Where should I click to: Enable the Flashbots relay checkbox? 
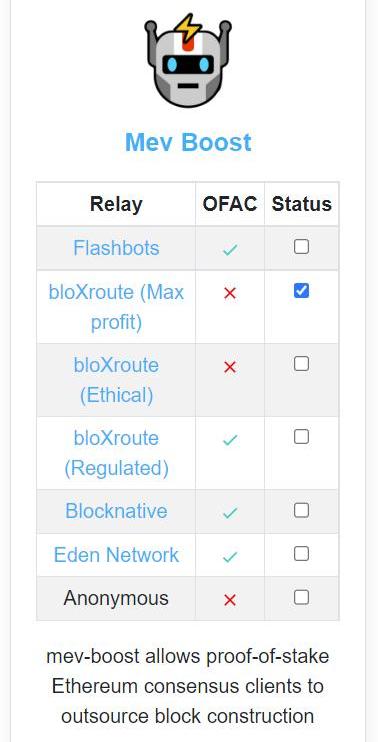click(301, 247)
